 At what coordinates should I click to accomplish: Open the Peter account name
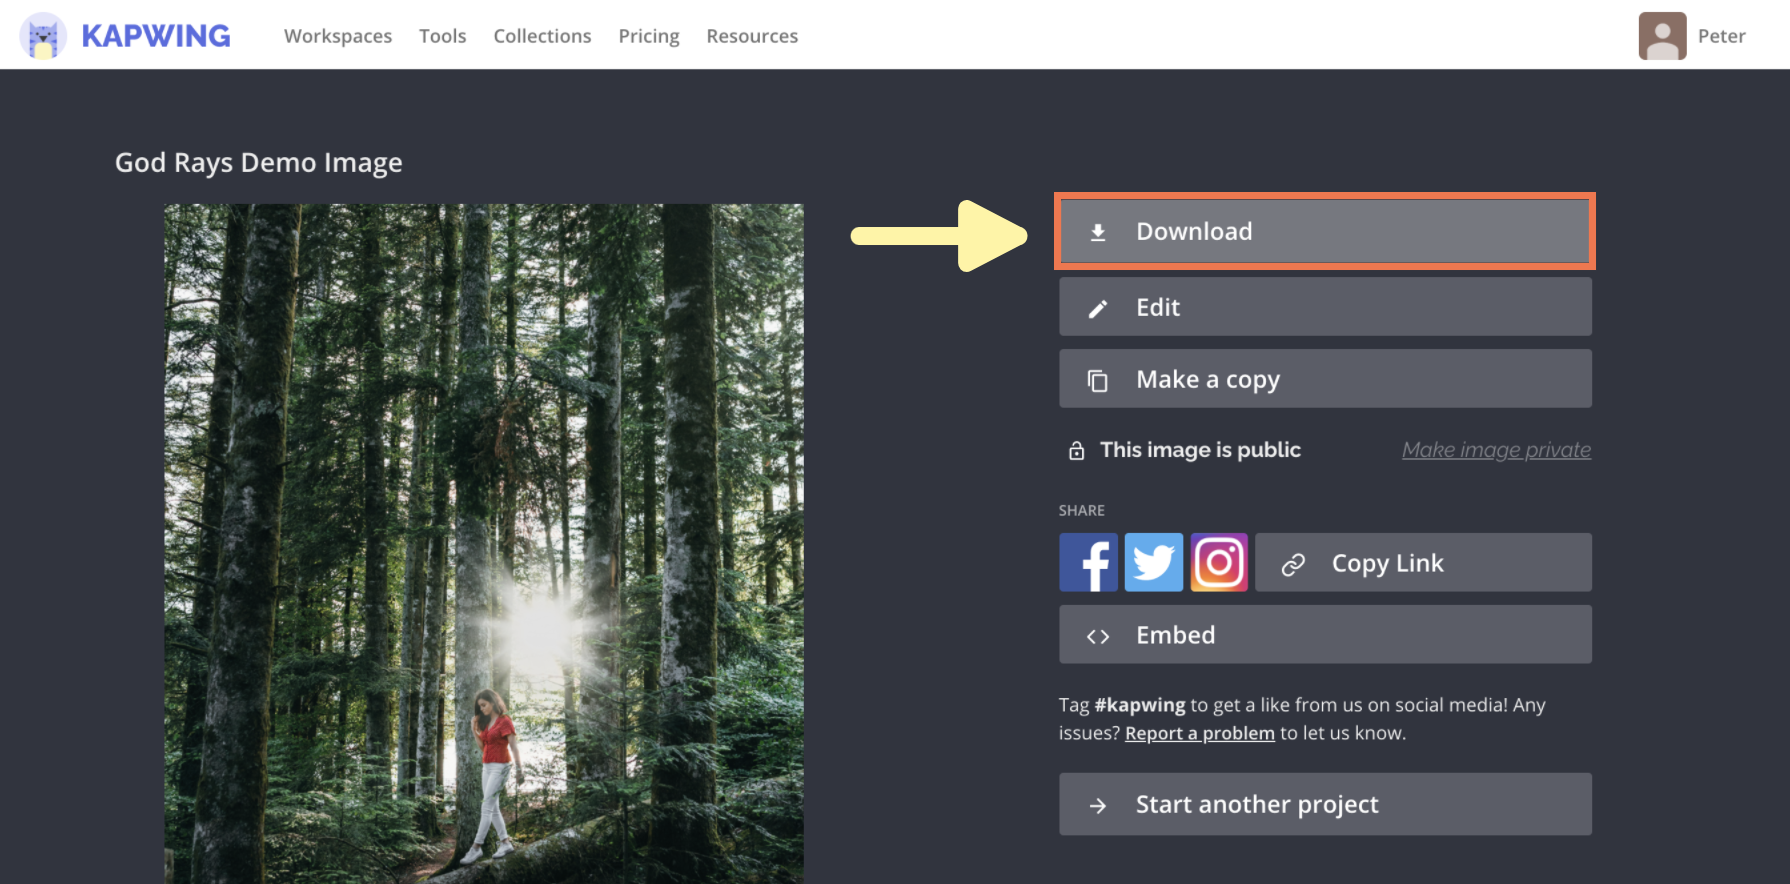(x=1721, y=36)
